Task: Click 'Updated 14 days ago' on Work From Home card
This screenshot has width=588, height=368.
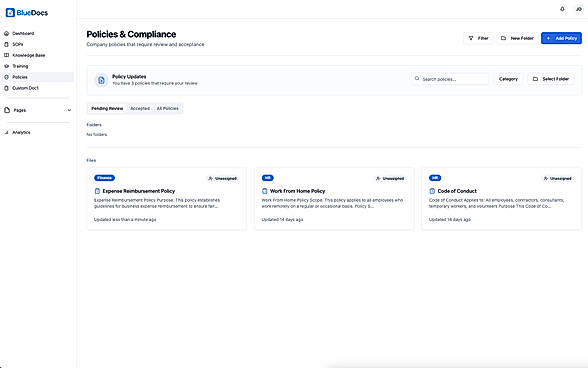Action: coord(282,219)
